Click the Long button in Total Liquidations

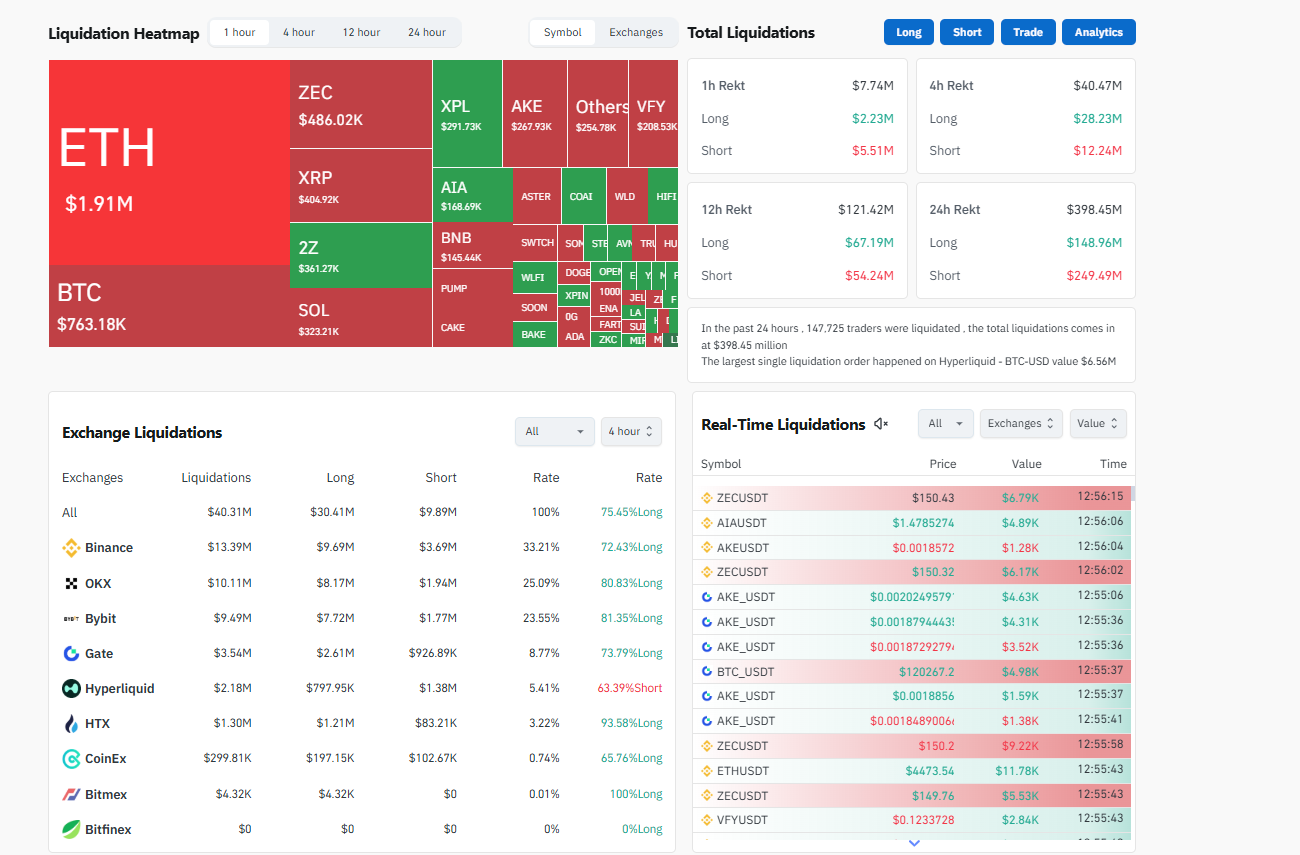click(908, 32)
